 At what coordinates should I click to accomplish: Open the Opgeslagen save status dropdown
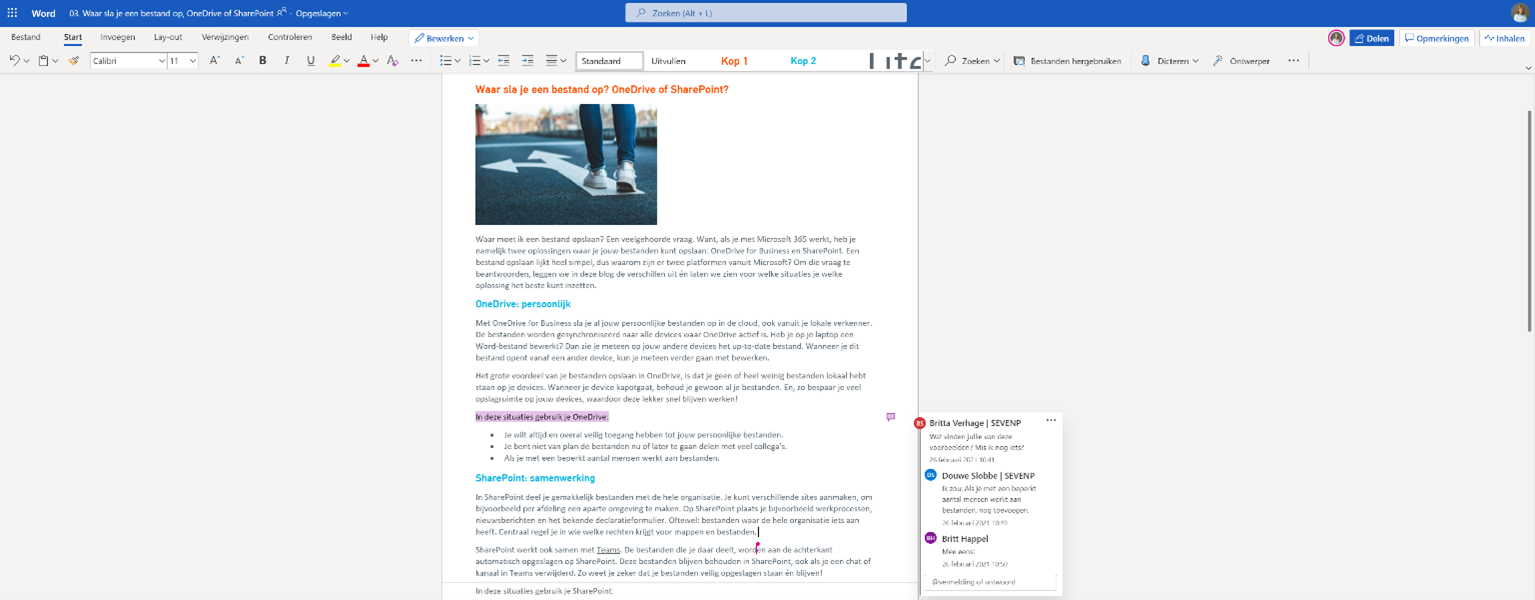click(x=321, y=13)
